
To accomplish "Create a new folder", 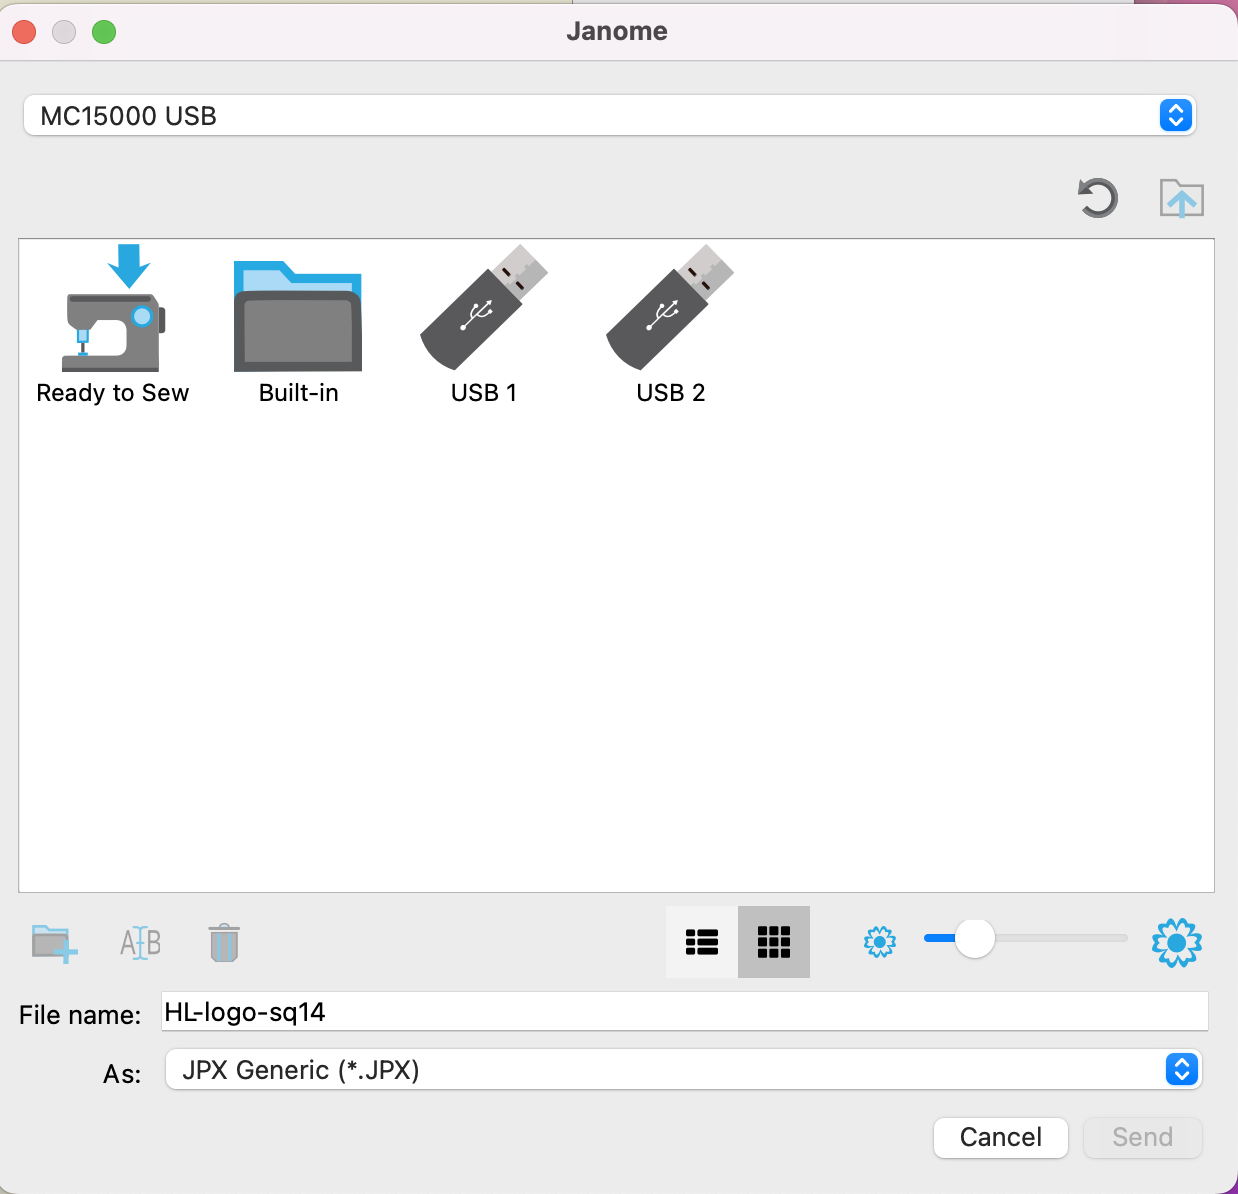I will [54, 943].
